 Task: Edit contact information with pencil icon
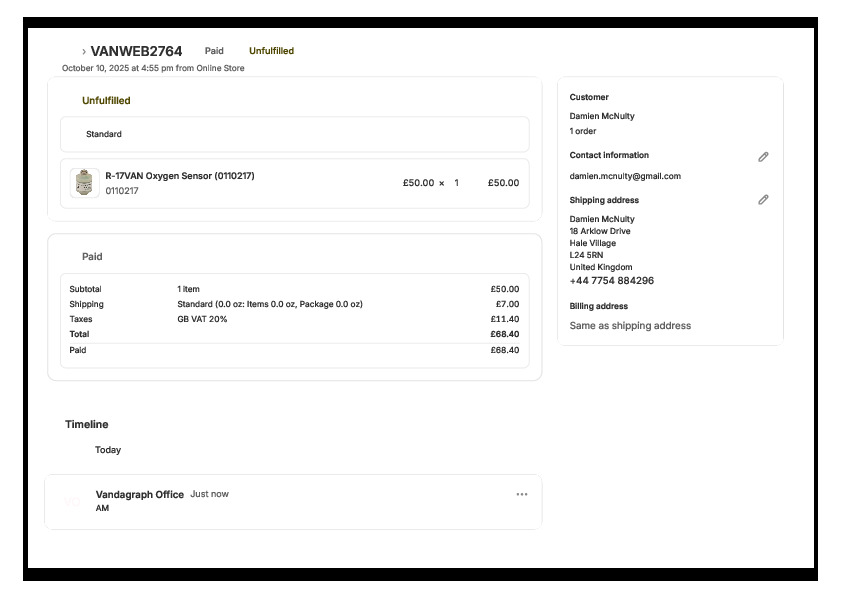[763, 157]
